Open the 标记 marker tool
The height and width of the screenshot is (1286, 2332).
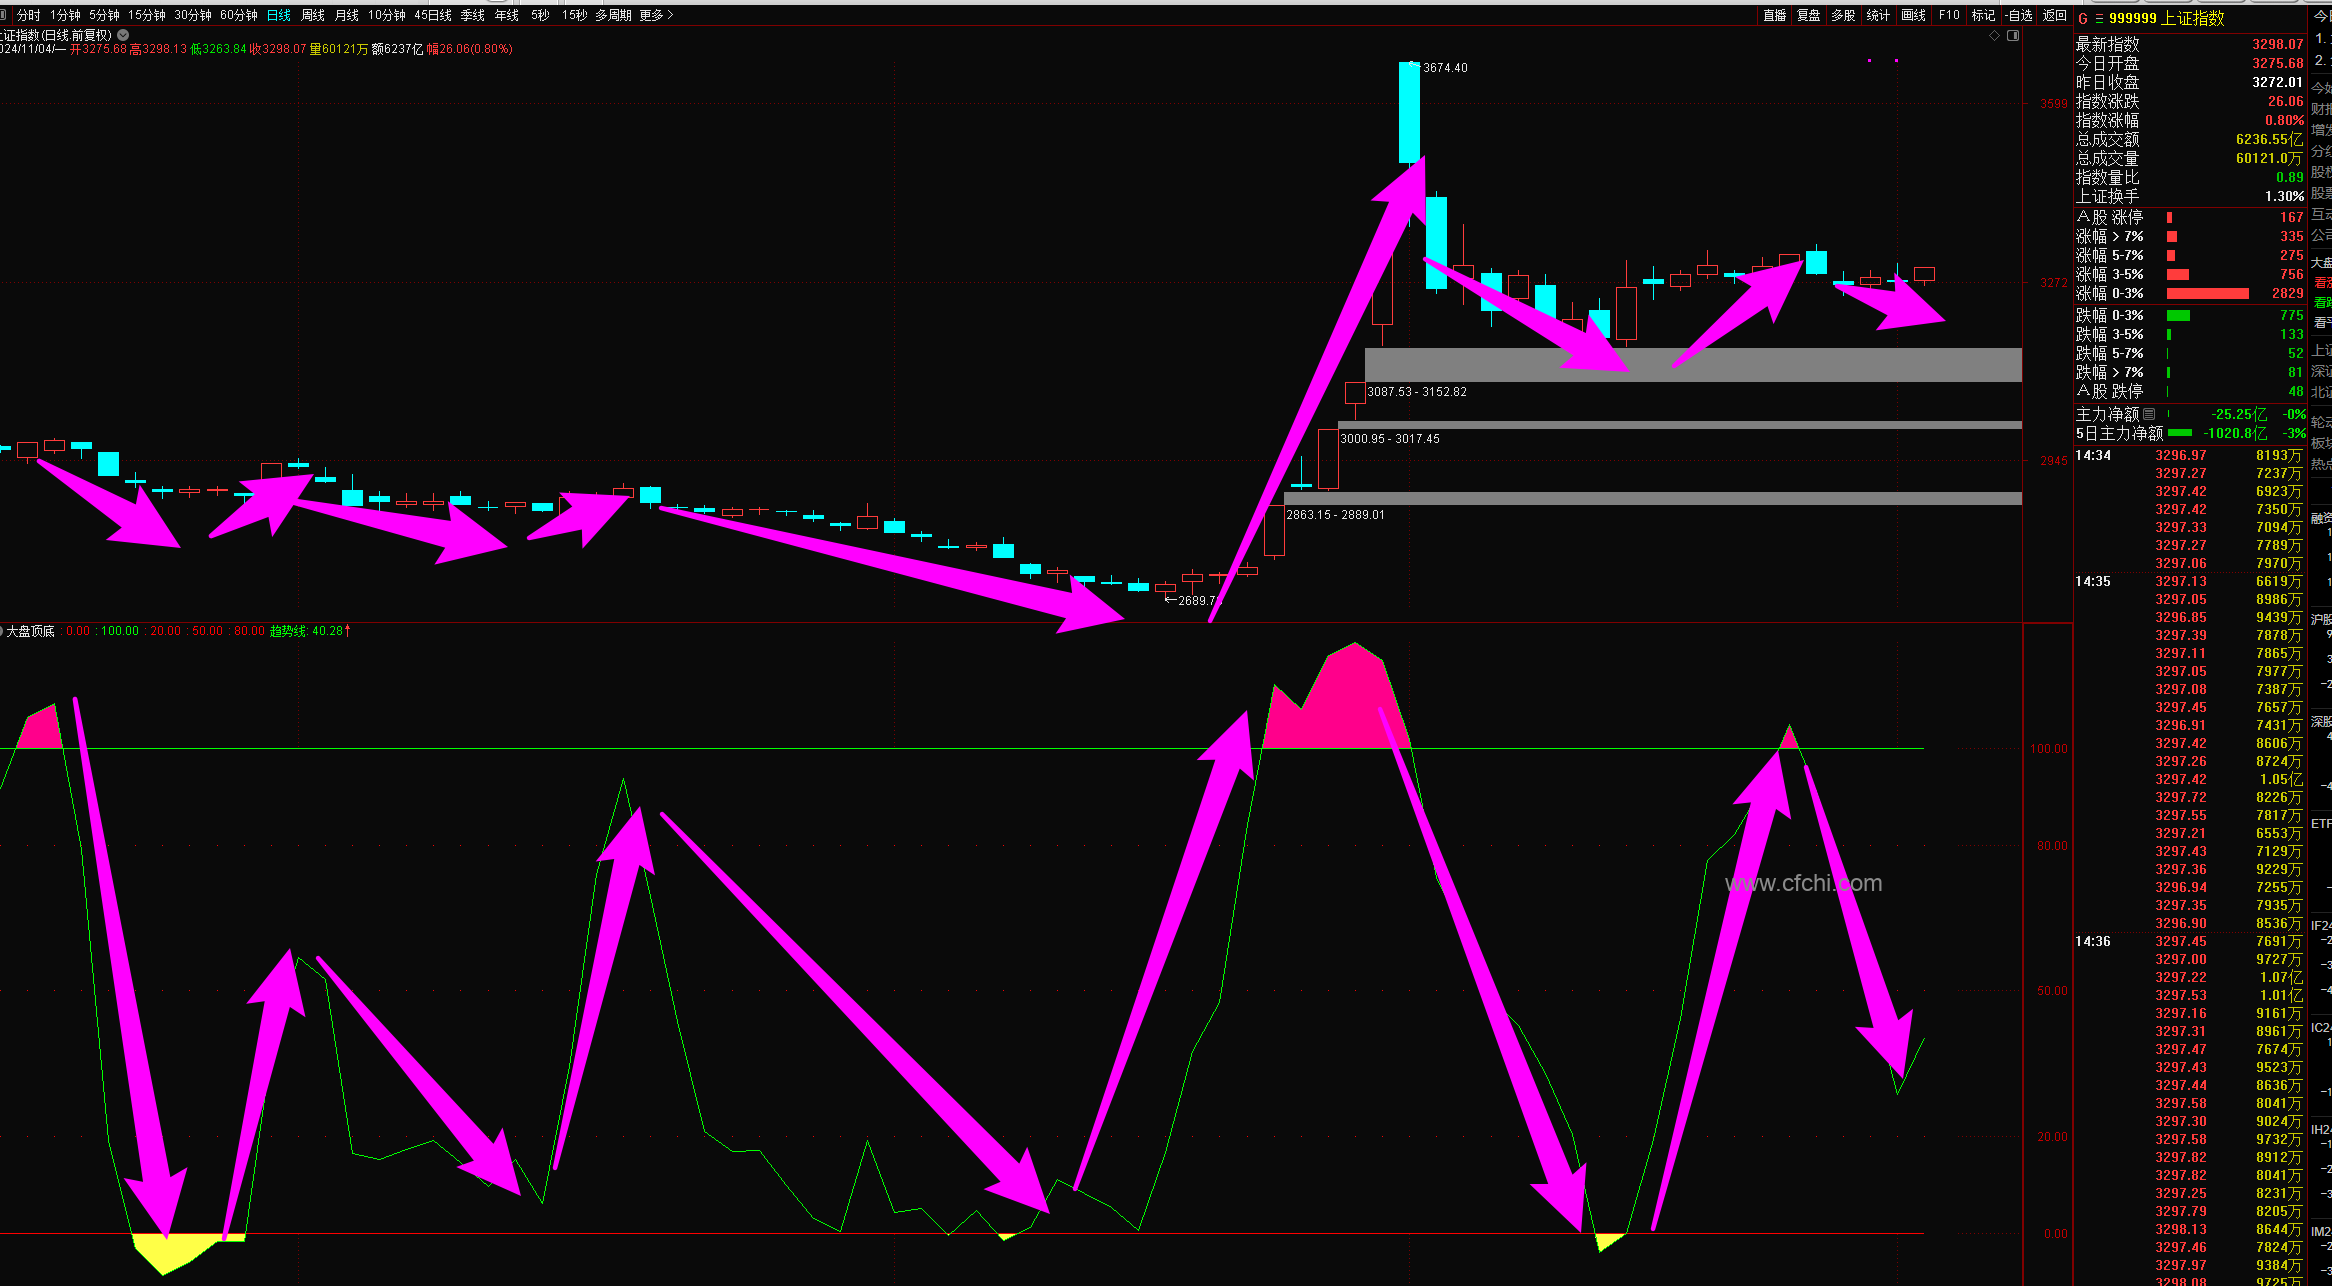coord(1983,15)
